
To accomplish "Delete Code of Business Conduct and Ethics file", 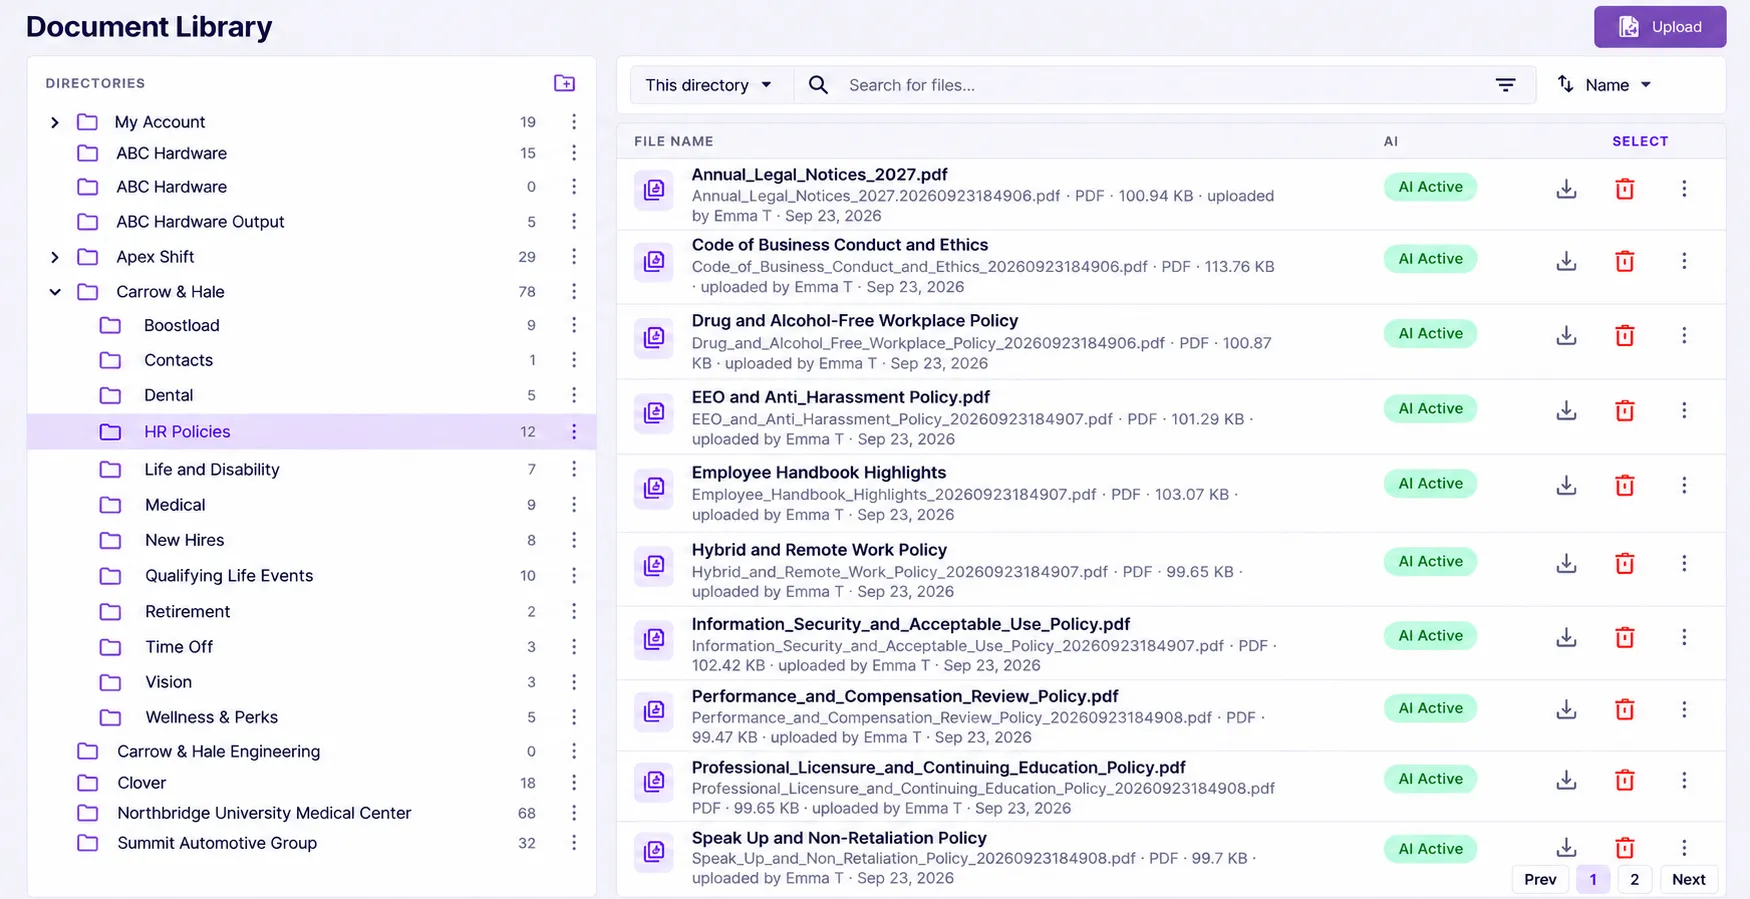I will coord(1625,261).
